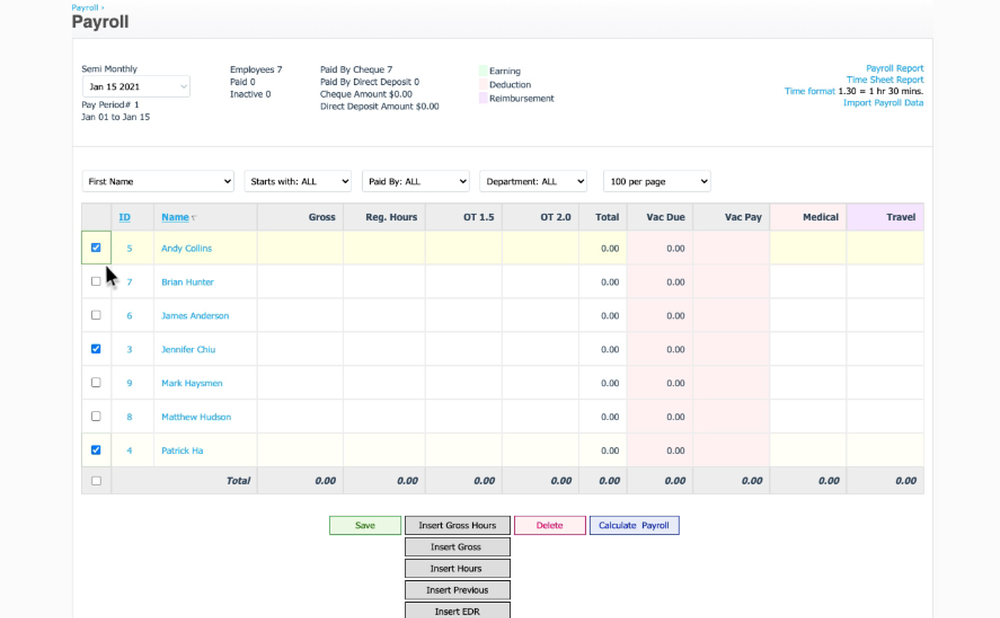1000x618 pixels.
Task: Uncheck Andy Collins's row checkbox
Action: tap(96, 247)
